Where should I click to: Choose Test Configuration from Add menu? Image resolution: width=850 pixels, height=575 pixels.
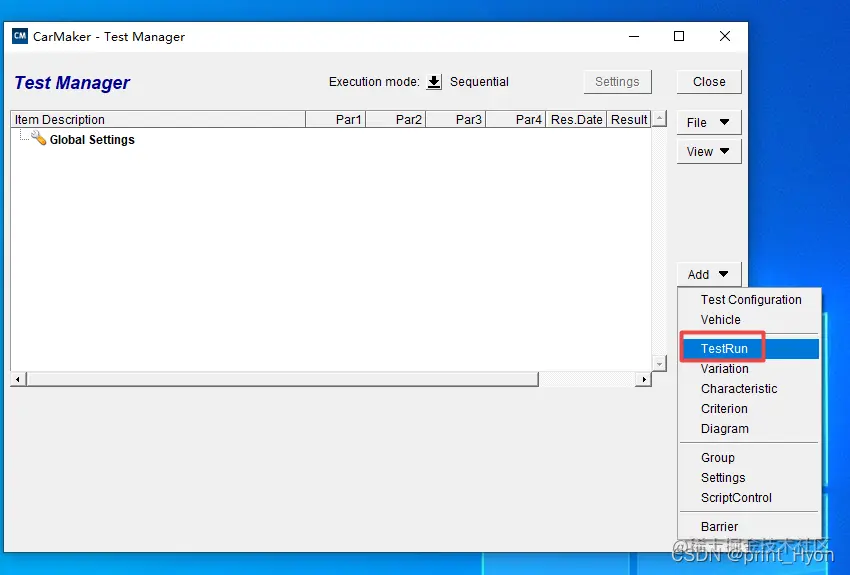coord(749,300)
